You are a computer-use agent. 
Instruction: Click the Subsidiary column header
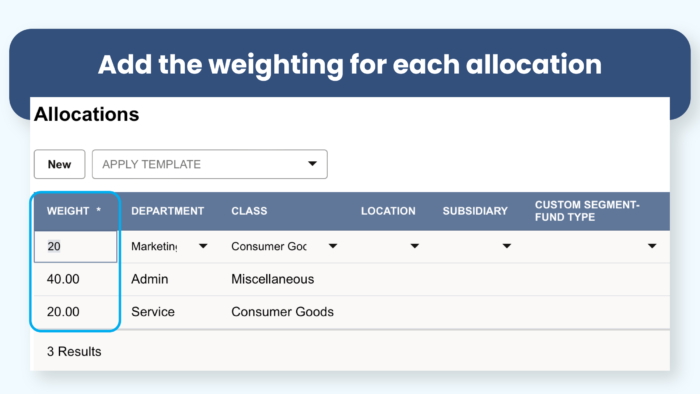475,211
